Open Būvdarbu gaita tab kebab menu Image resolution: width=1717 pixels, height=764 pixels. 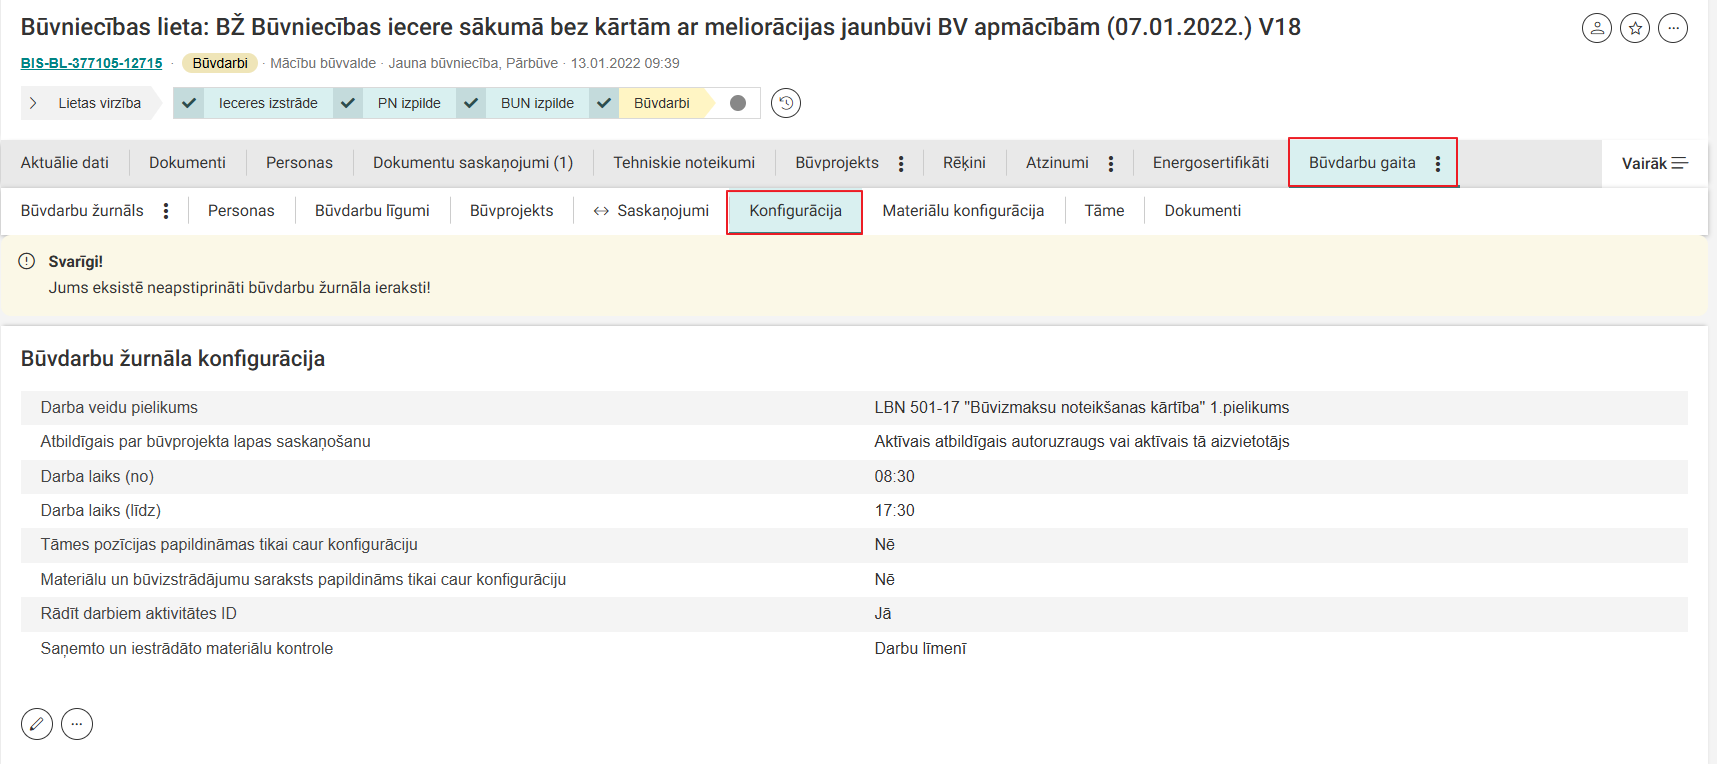tap(1438, 163)
